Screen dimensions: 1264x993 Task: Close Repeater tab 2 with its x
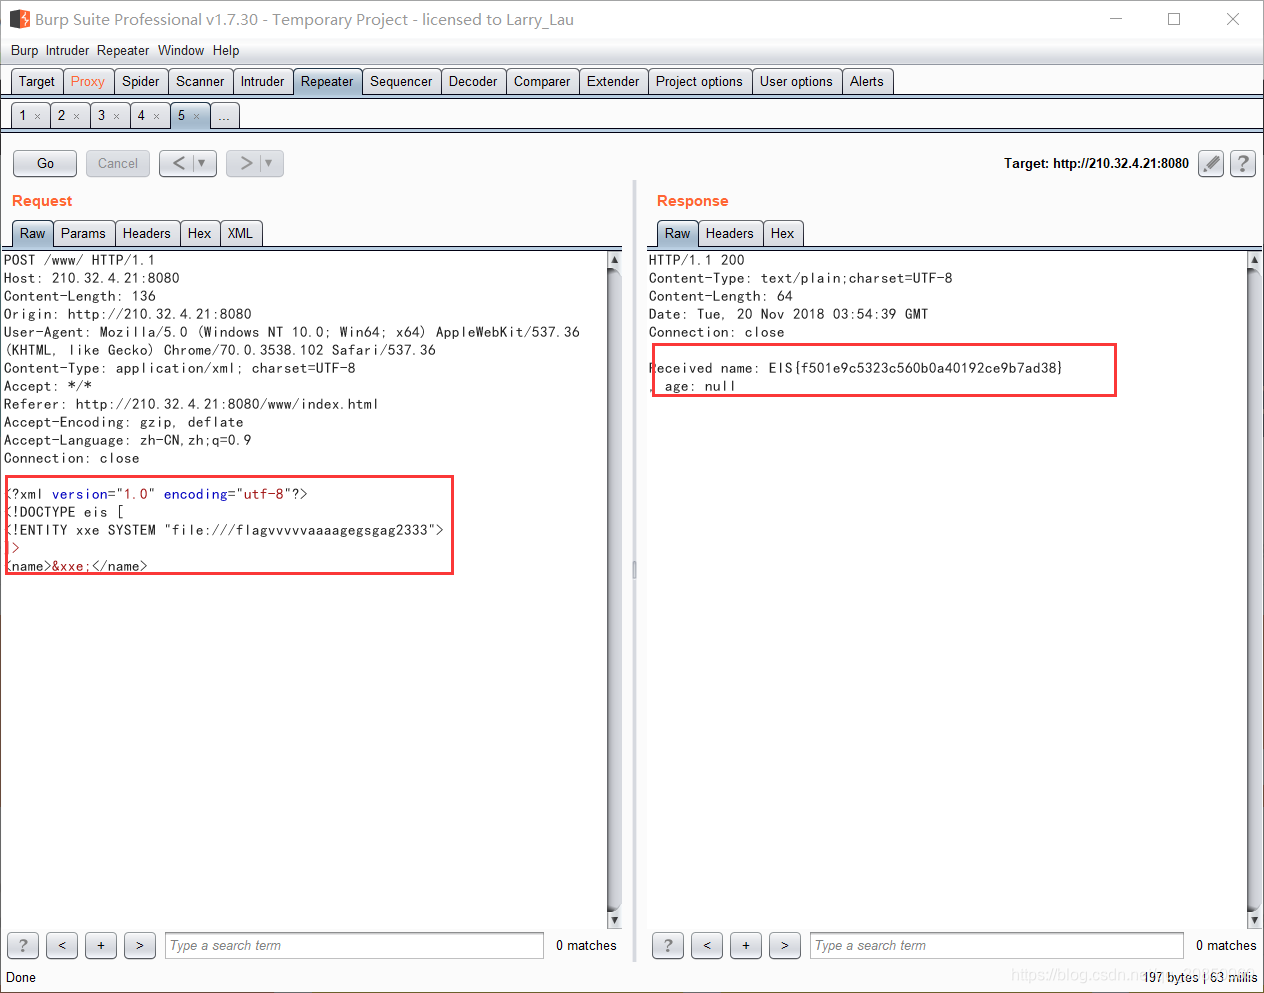[77, 116]
